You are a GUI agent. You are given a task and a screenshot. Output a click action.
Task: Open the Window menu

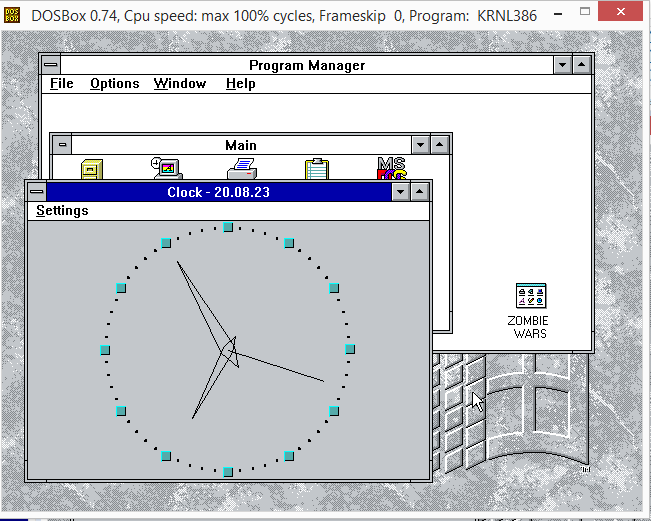[x=180, y=84]
